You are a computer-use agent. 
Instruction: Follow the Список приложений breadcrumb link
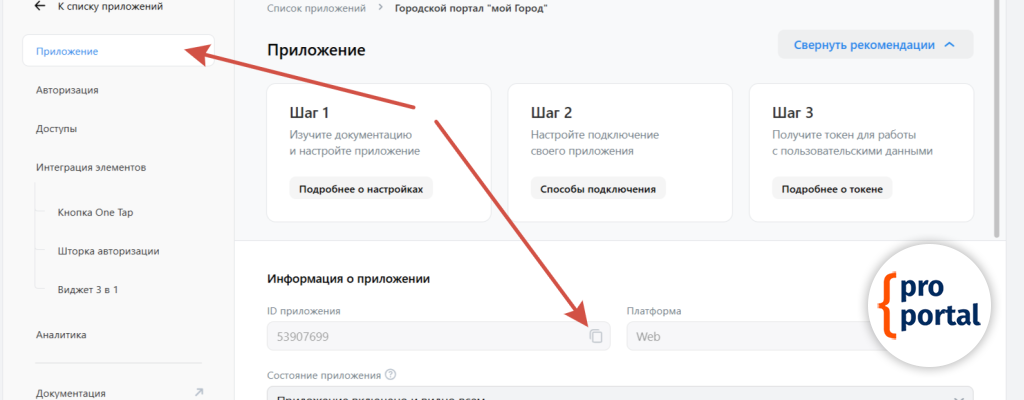[317, 8]
